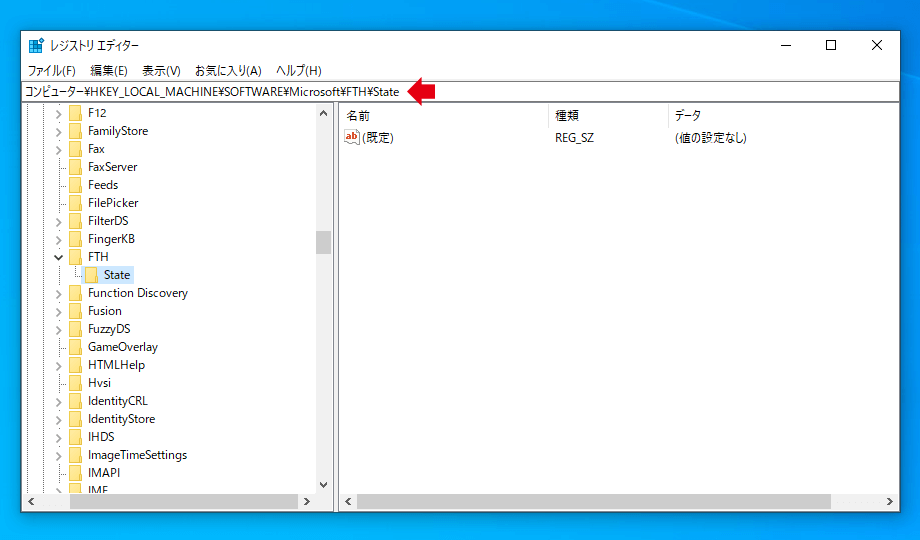920x540 pixels.
Task: Click the IHDS folder icon
Action: coord(75,437)
